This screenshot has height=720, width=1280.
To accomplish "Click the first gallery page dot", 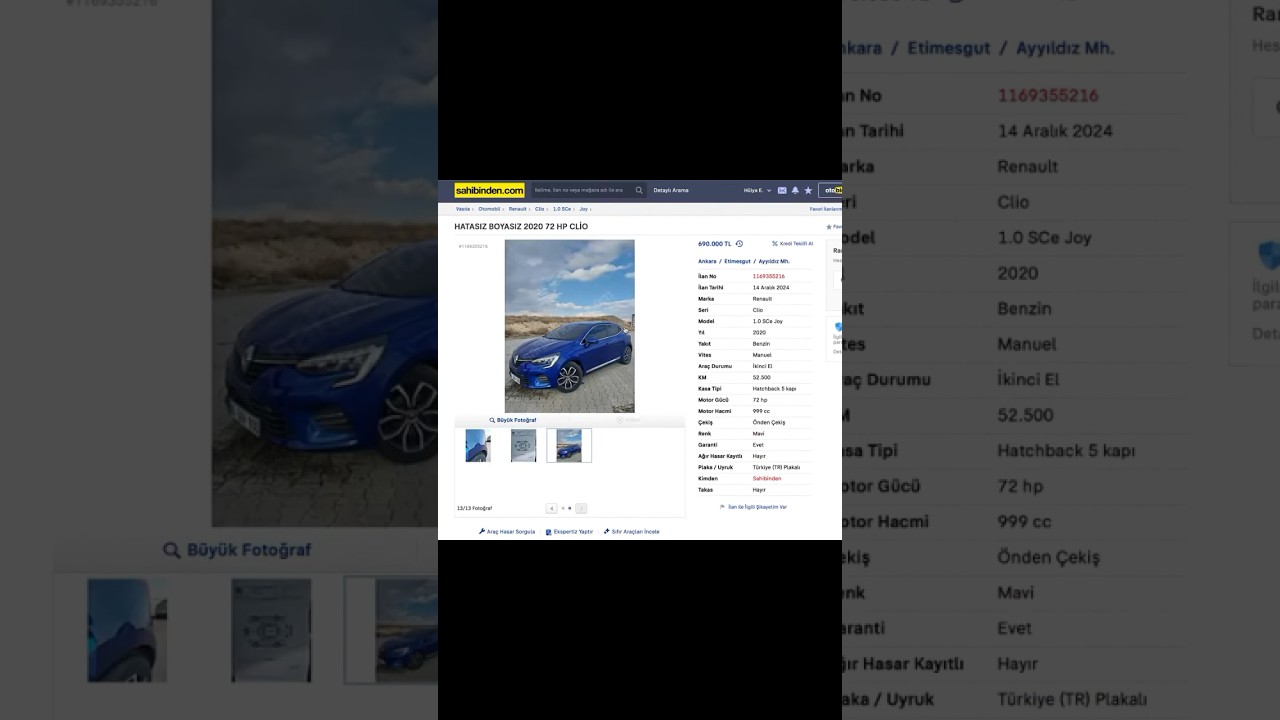I will (562, 508).
